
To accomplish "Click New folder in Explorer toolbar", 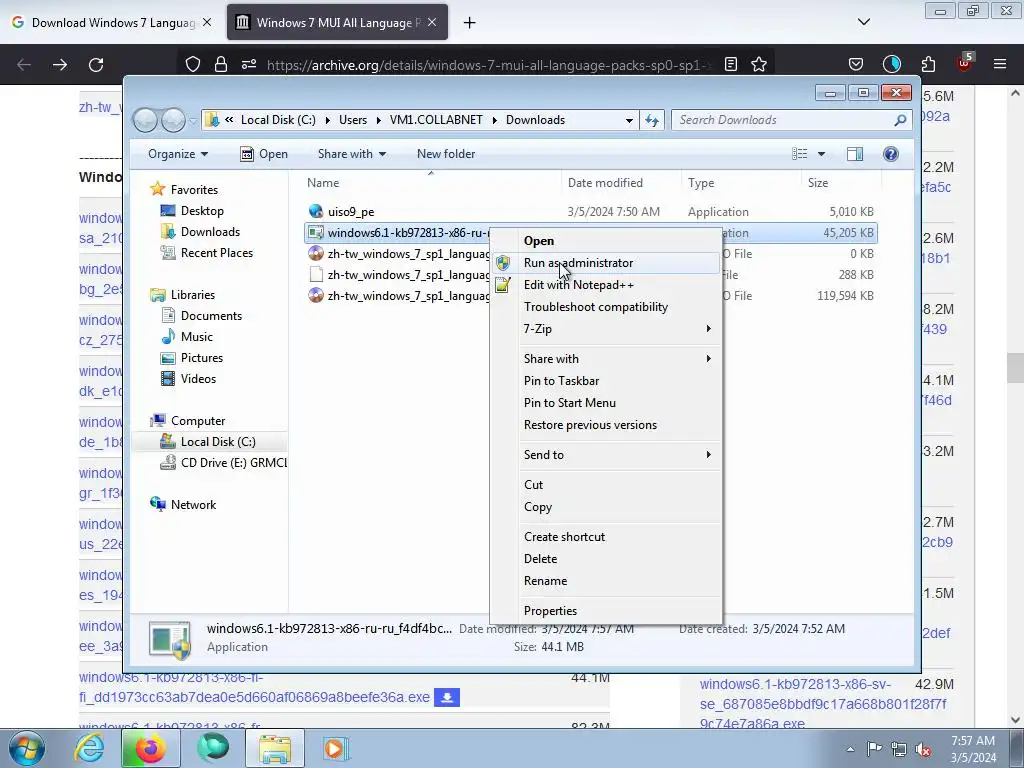I will (446, 154).
